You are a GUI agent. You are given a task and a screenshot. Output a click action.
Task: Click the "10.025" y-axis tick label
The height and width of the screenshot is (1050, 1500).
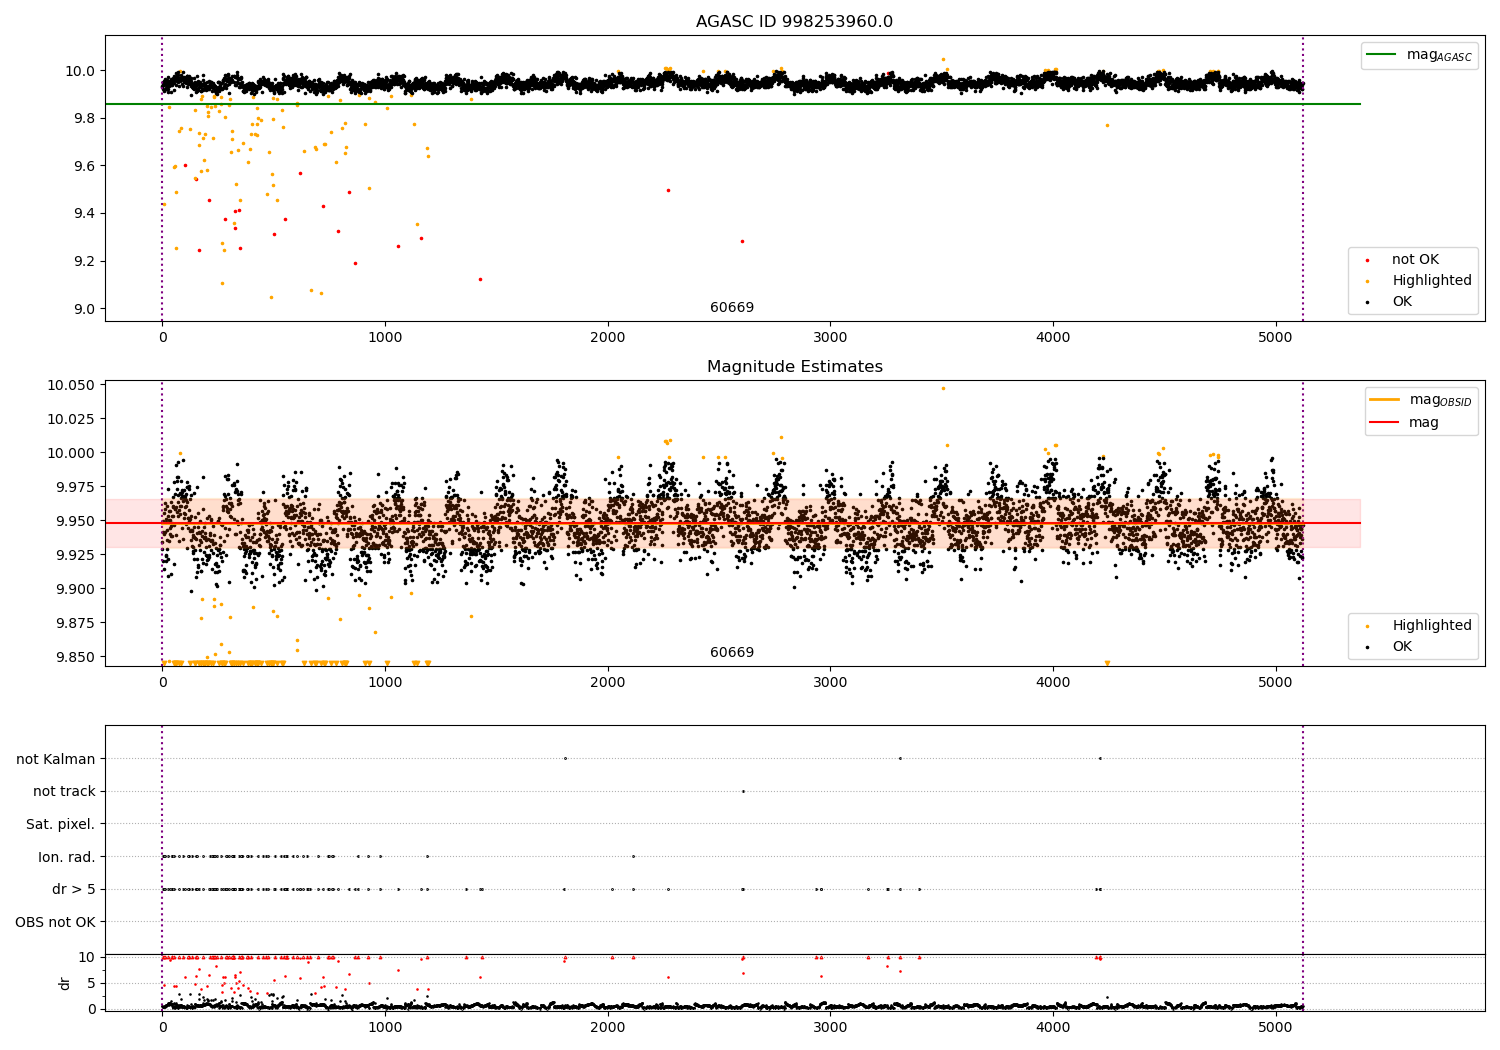(x=73, y=419)
